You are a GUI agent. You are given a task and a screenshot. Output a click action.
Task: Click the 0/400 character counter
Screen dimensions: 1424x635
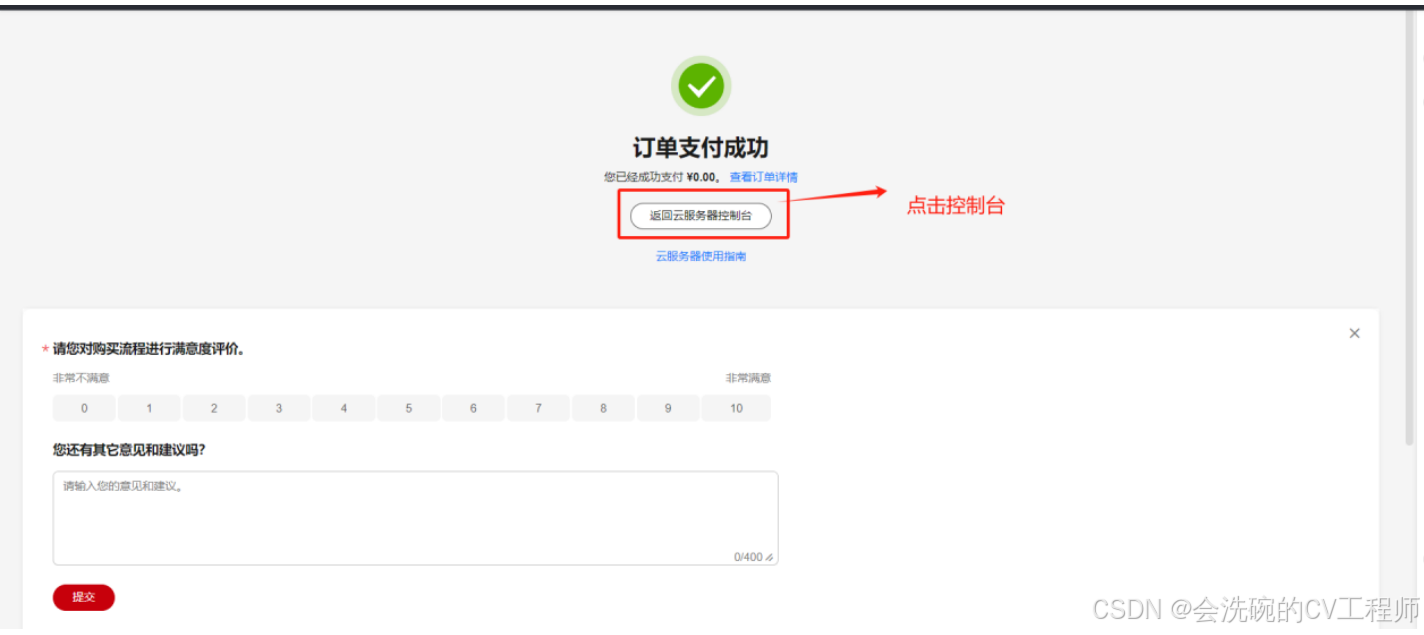point(748,557)
